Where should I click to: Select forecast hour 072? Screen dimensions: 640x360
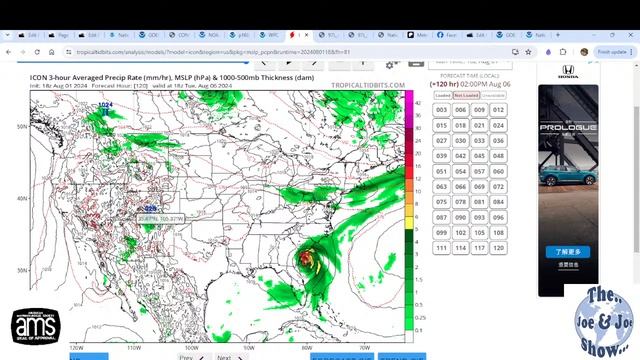click(x=498, y=187)
